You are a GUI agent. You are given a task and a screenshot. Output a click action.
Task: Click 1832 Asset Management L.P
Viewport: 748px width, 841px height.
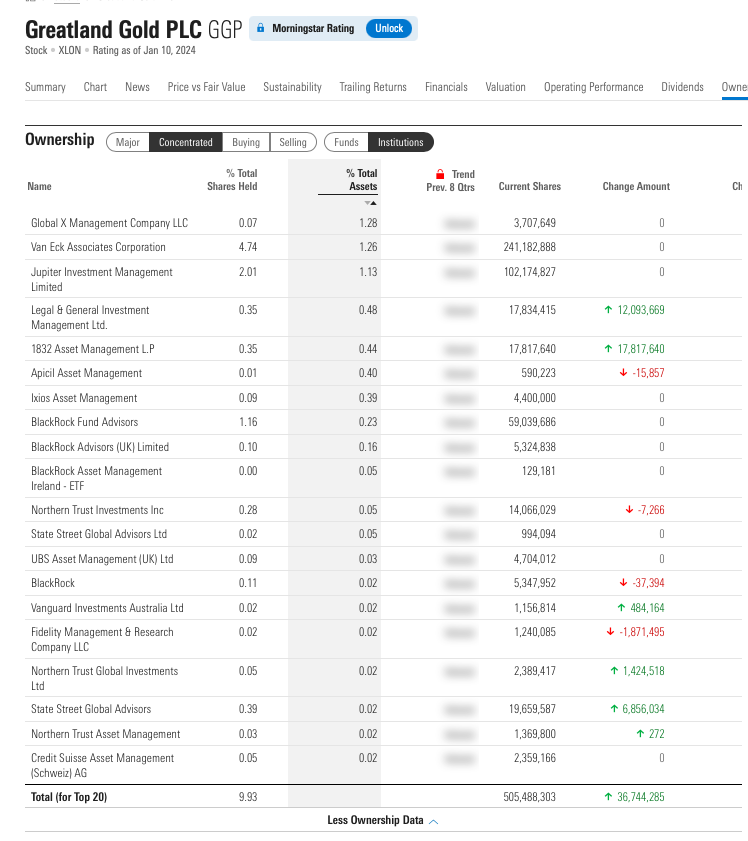click(93, 349)
